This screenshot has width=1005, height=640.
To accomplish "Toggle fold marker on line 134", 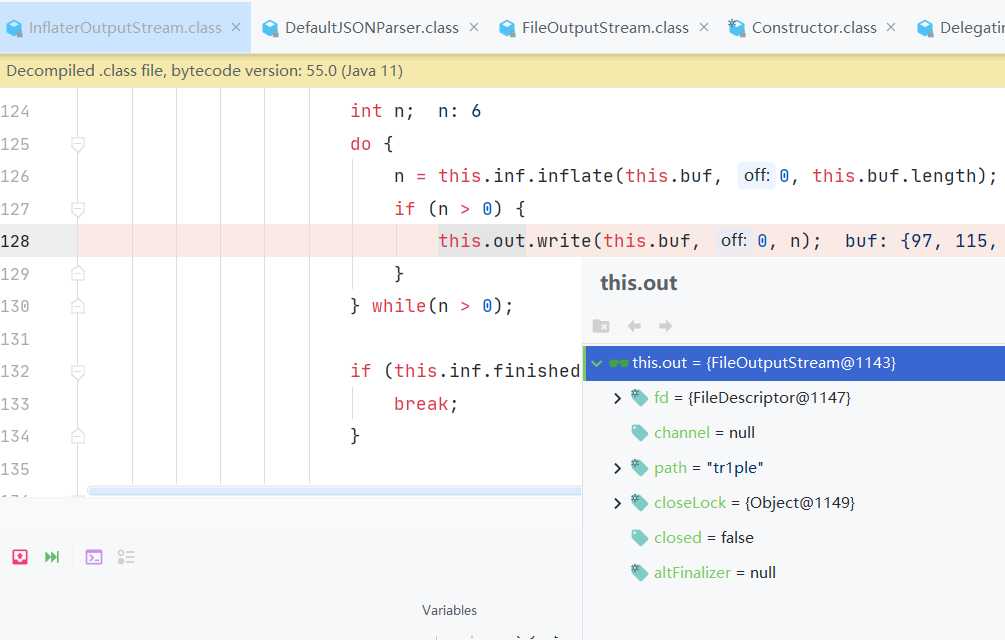I will pyautogui.click(x=78, y=437).
